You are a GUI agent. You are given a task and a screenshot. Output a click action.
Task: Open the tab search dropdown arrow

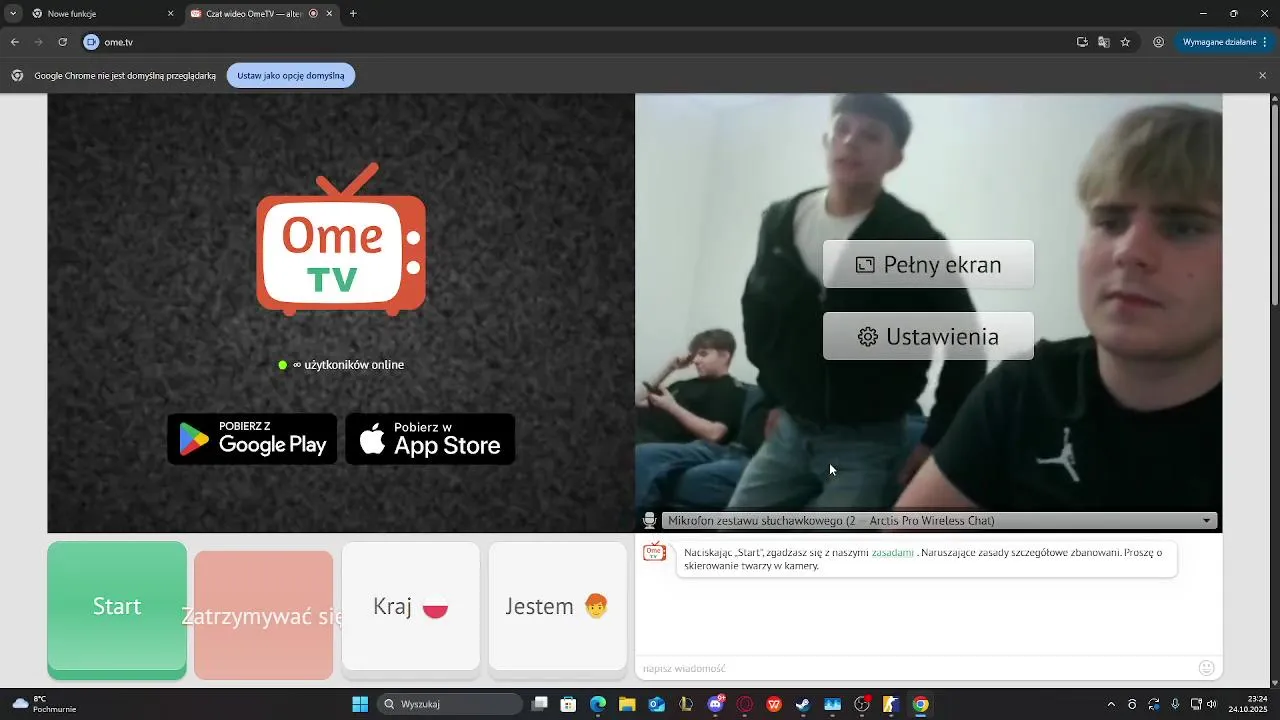pos(13,14)
